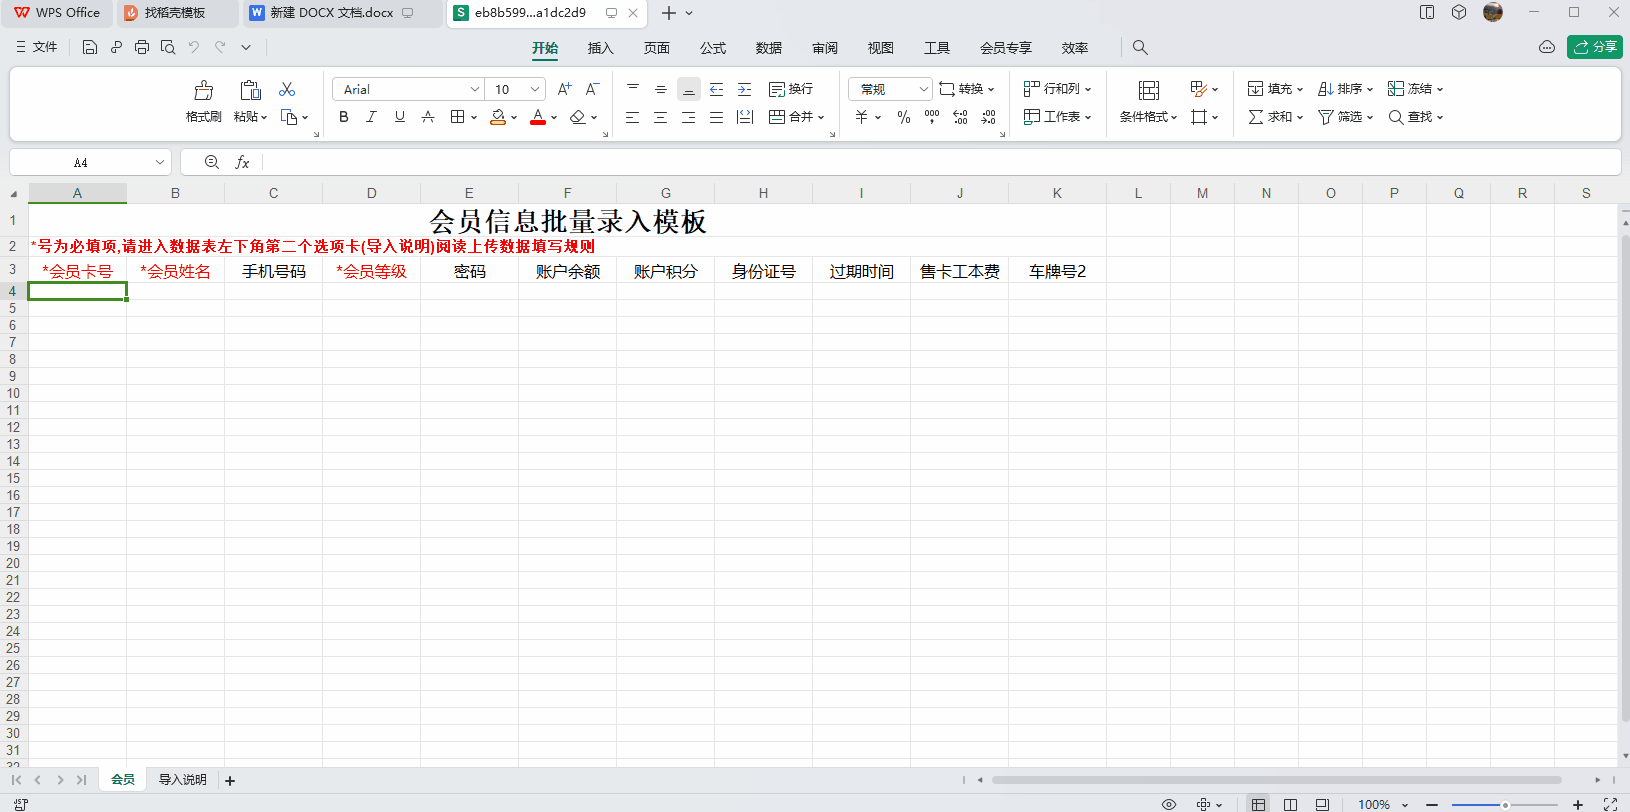This screenshot has width=1630, height=812.
Task: Click the Sum (求和) button
Action: coord(1275,117)
